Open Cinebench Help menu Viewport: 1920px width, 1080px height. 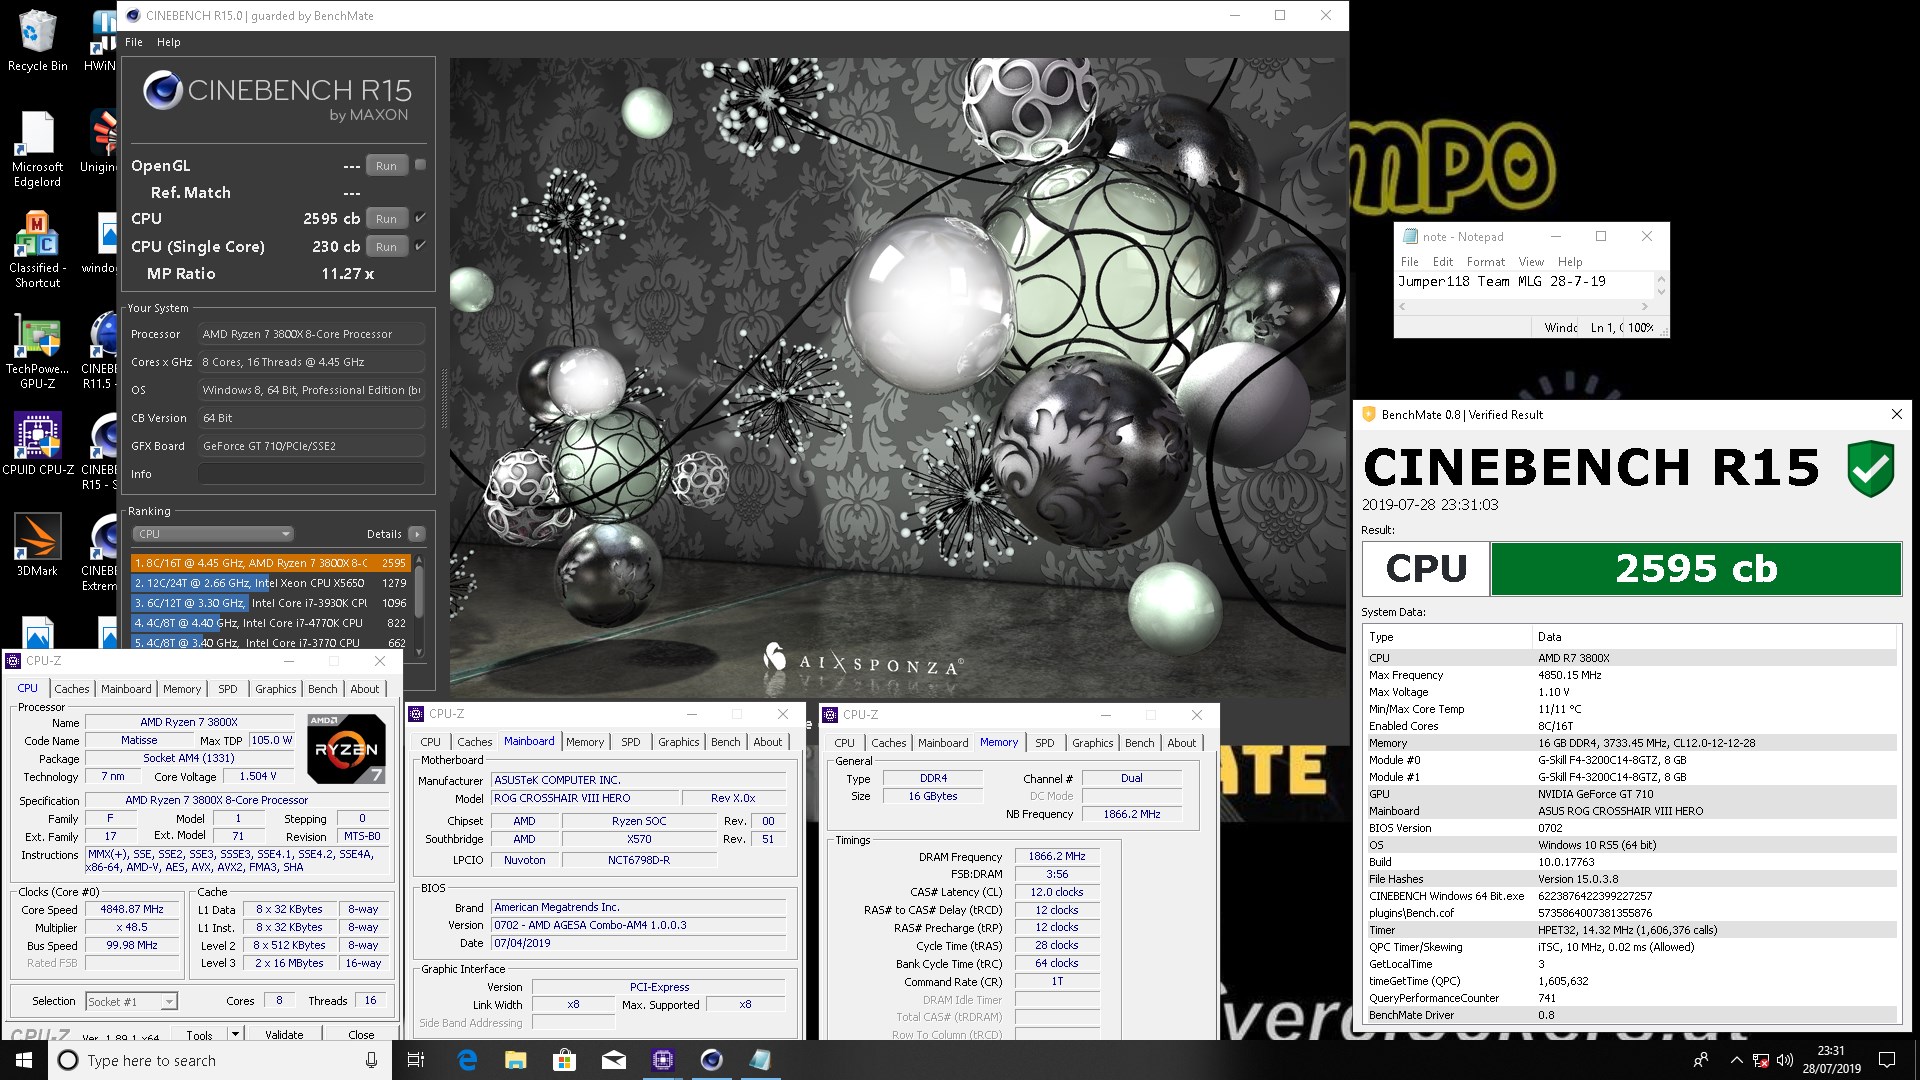pos(169,42)
